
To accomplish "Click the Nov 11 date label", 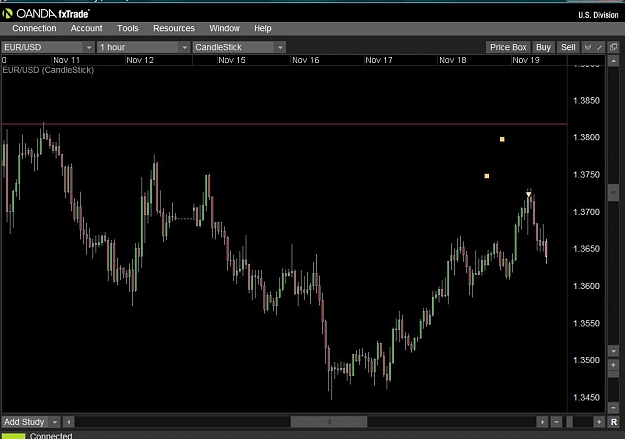I will (x=67, y=60).
